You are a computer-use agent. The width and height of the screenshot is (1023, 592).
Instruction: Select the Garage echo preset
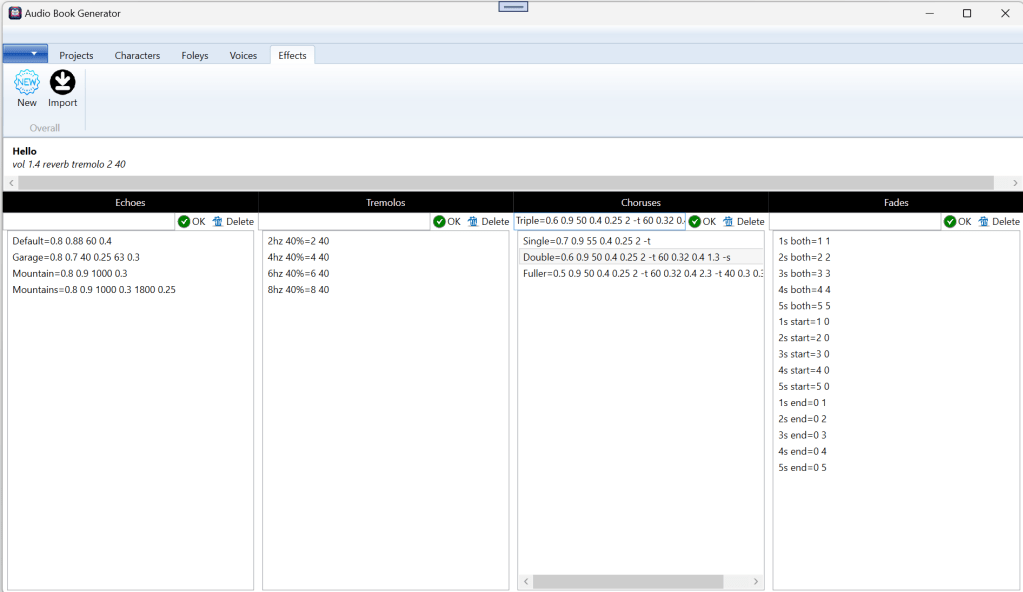[76, 257]
